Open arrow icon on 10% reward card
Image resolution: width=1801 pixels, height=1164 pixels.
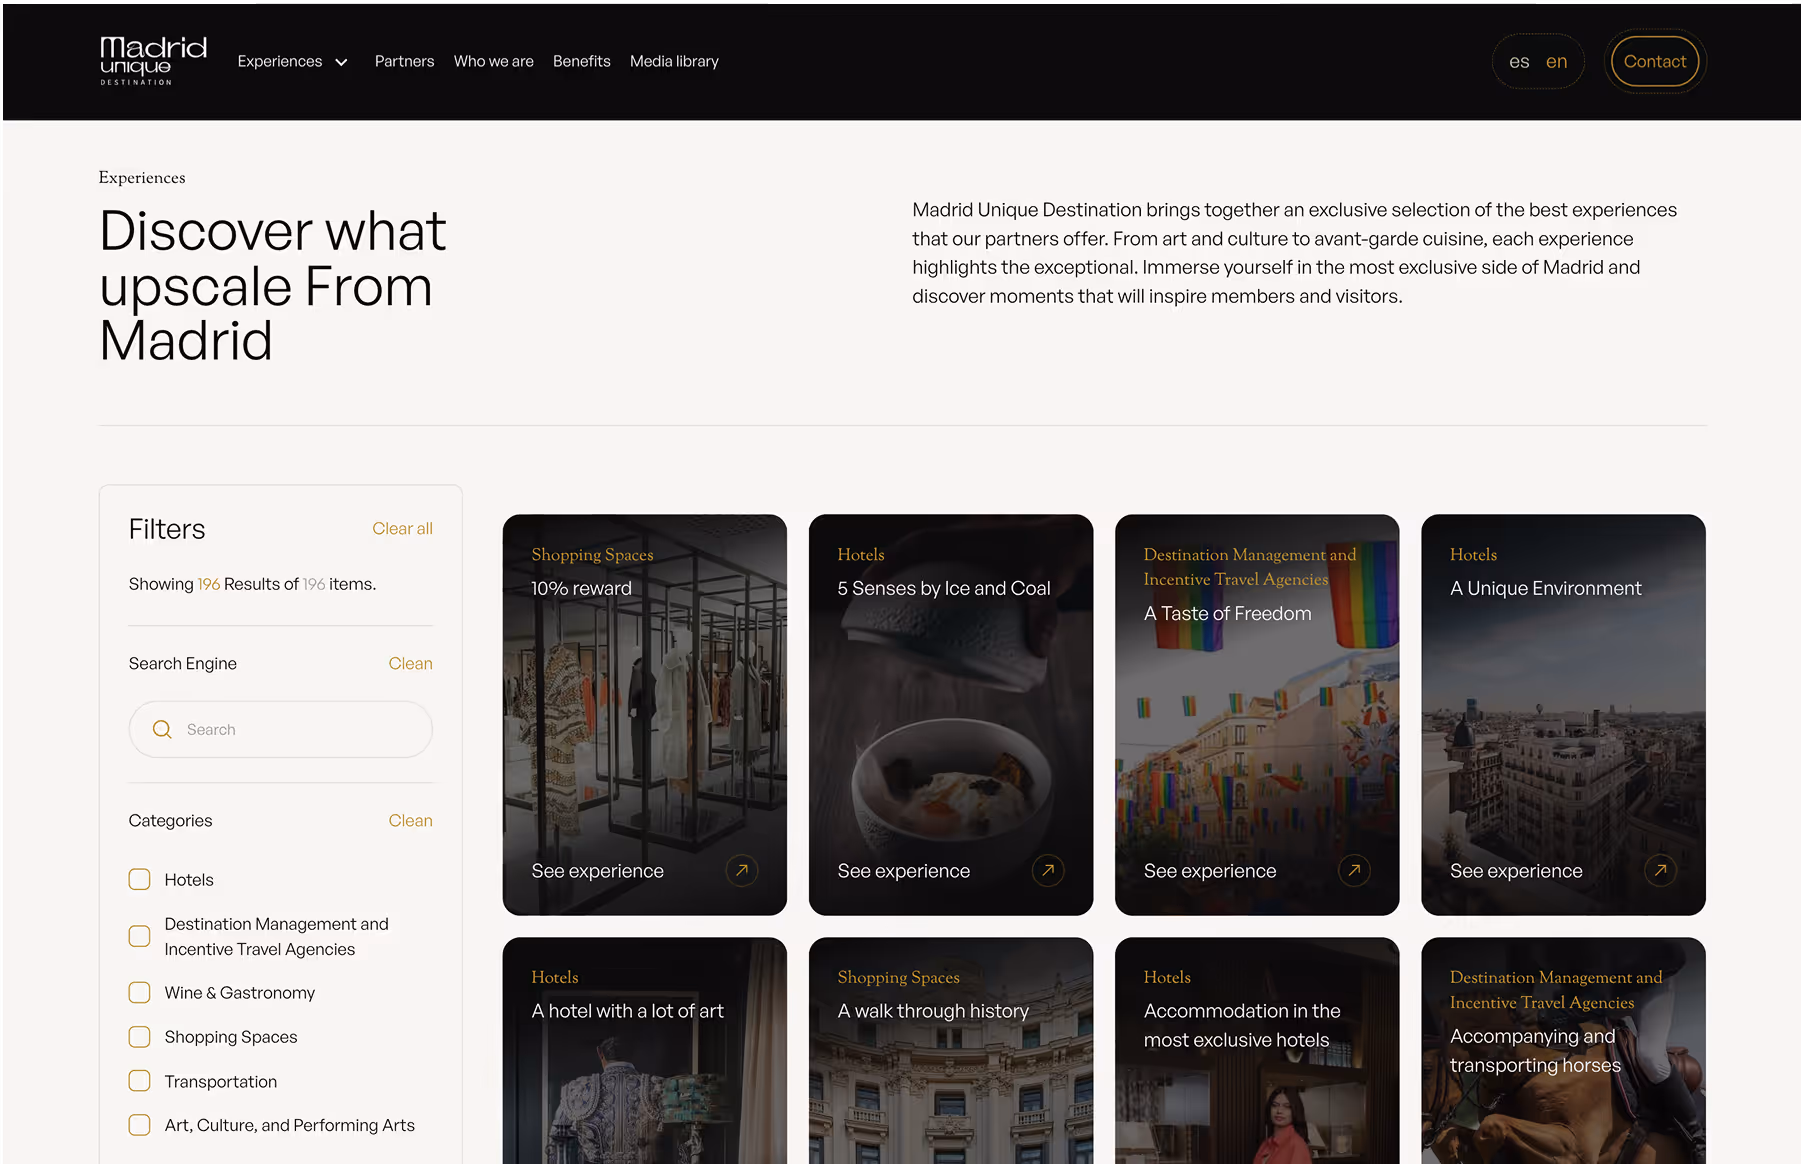pyautogui.click(x=742, y=870)
